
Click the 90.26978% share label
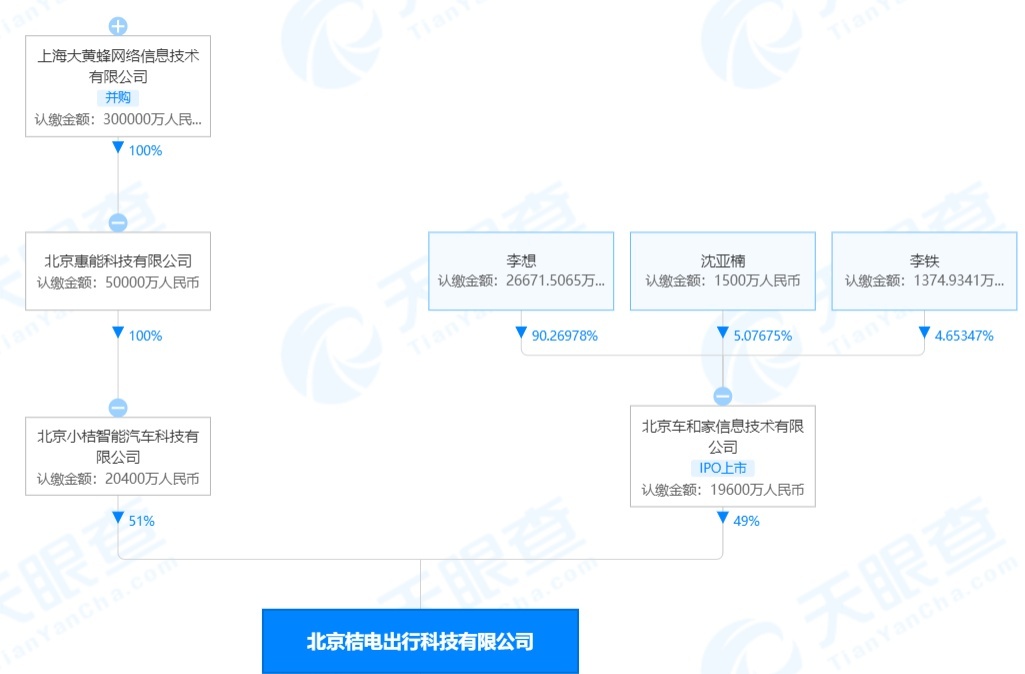[564, 336]
